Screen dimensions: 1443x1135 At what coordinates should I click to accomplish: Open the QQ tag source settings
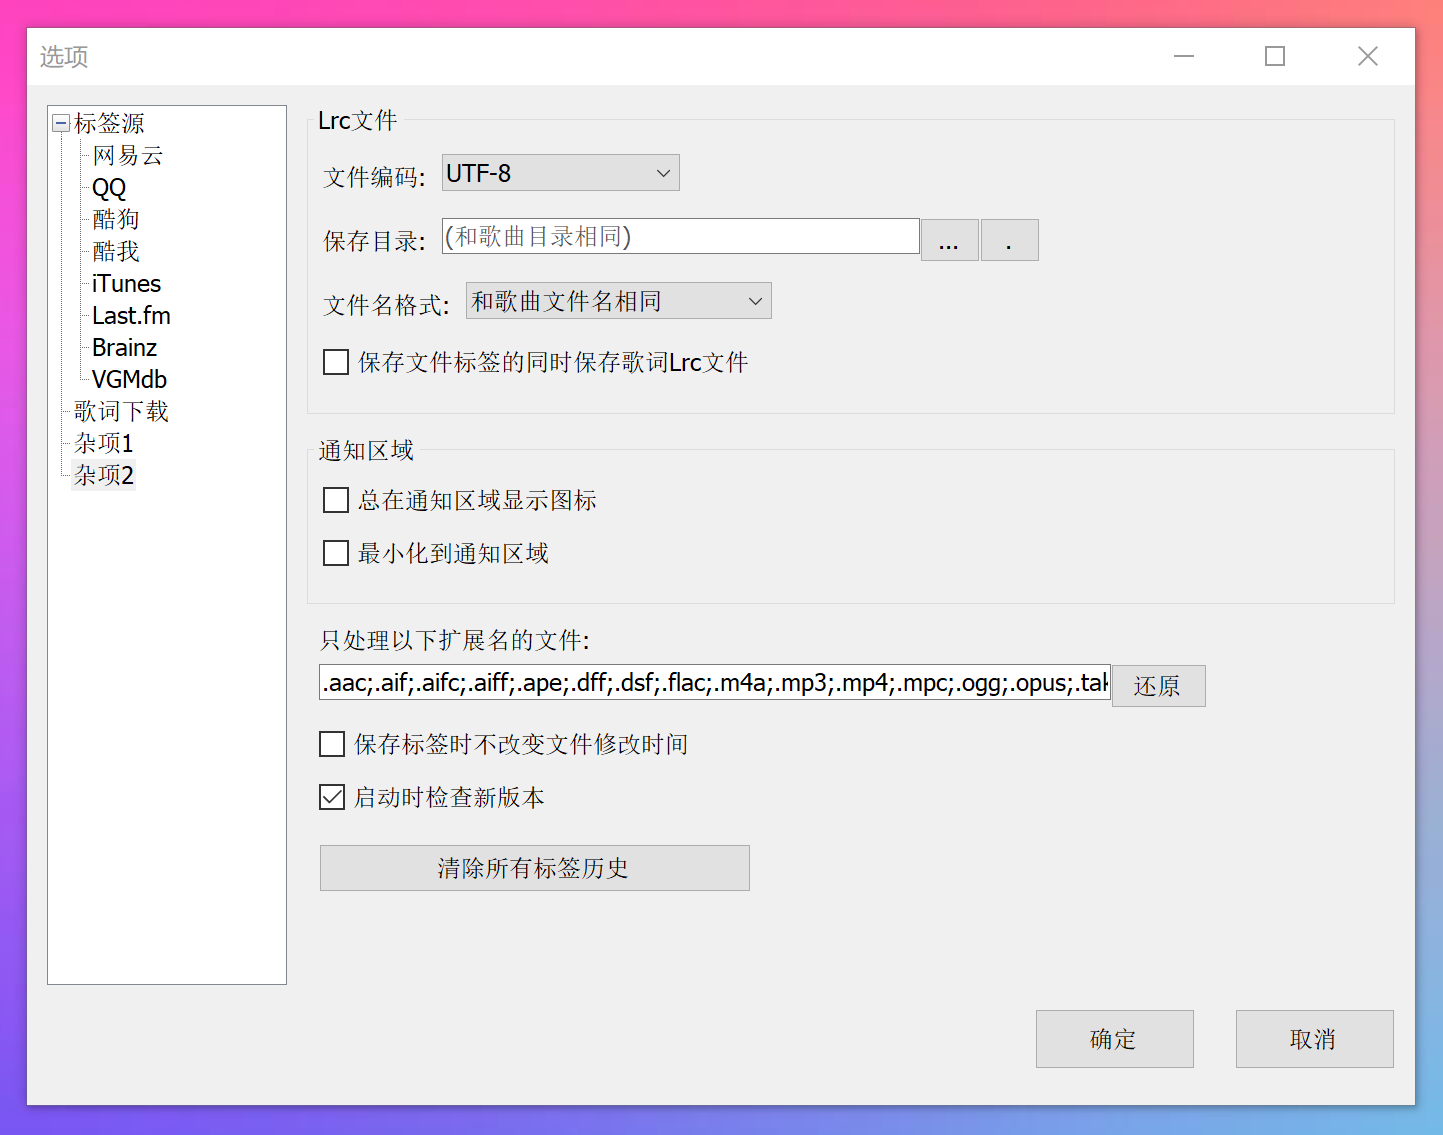(109, 188)
